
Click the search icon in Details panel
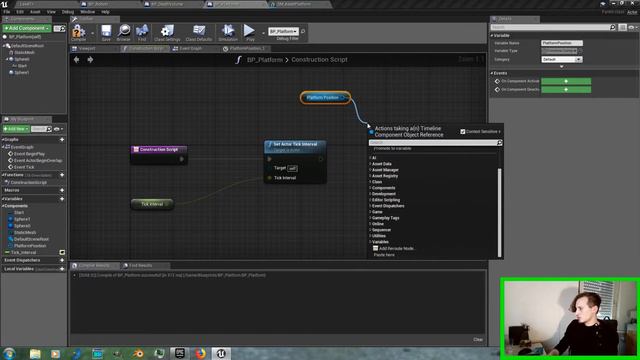613,27
